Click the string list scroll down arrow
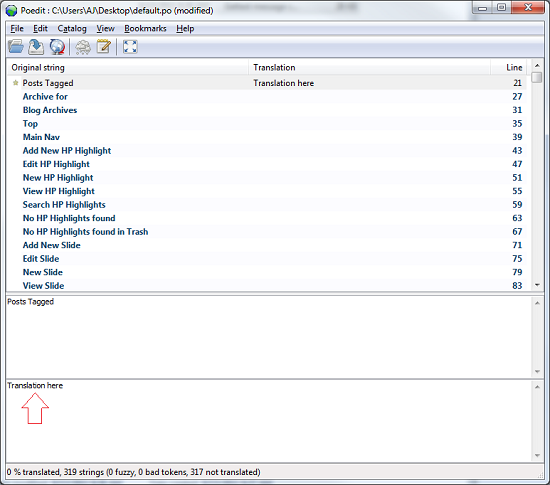 [537, 285]
